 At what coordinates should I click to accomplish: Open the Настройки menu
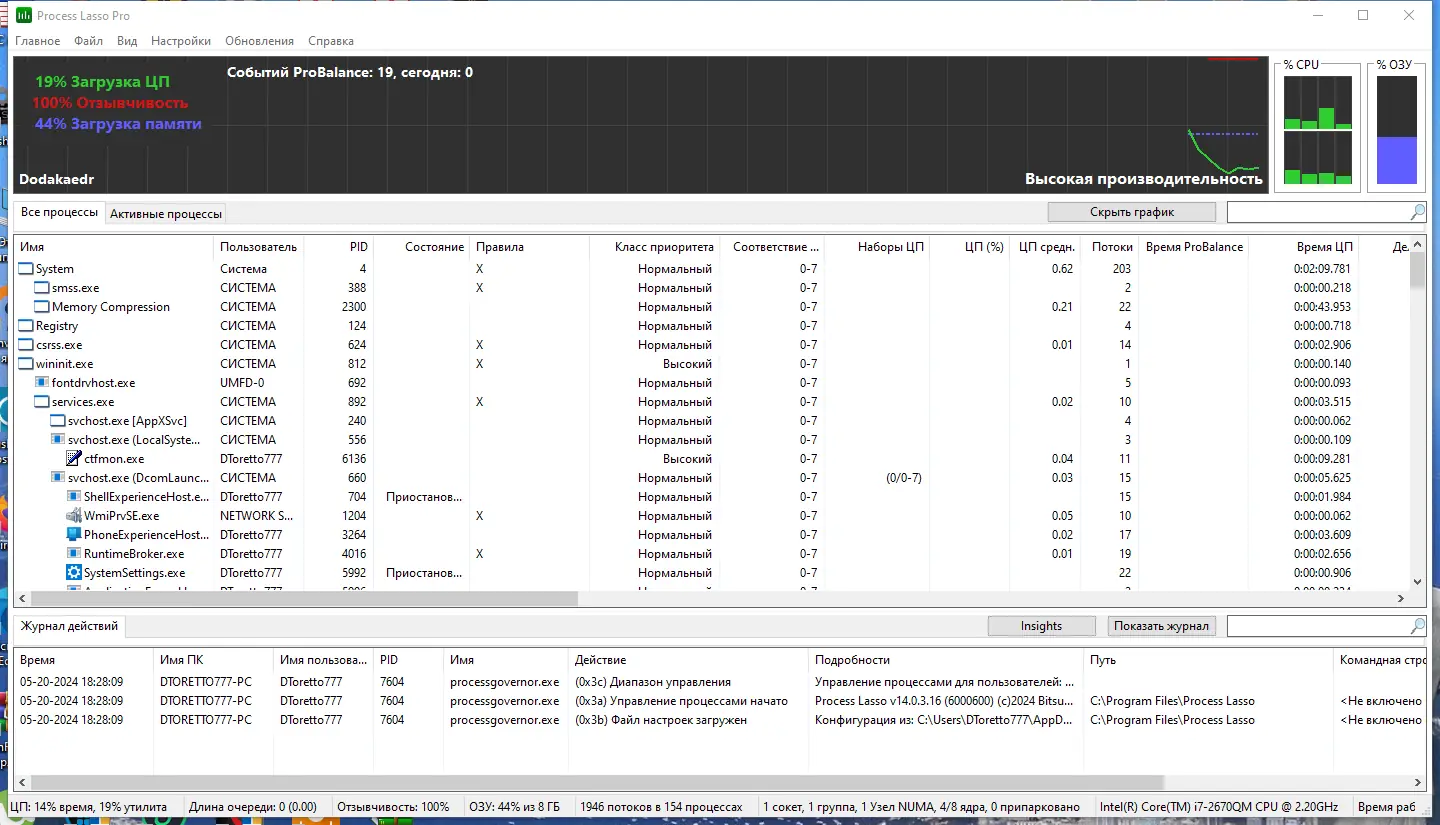[180, 41]
